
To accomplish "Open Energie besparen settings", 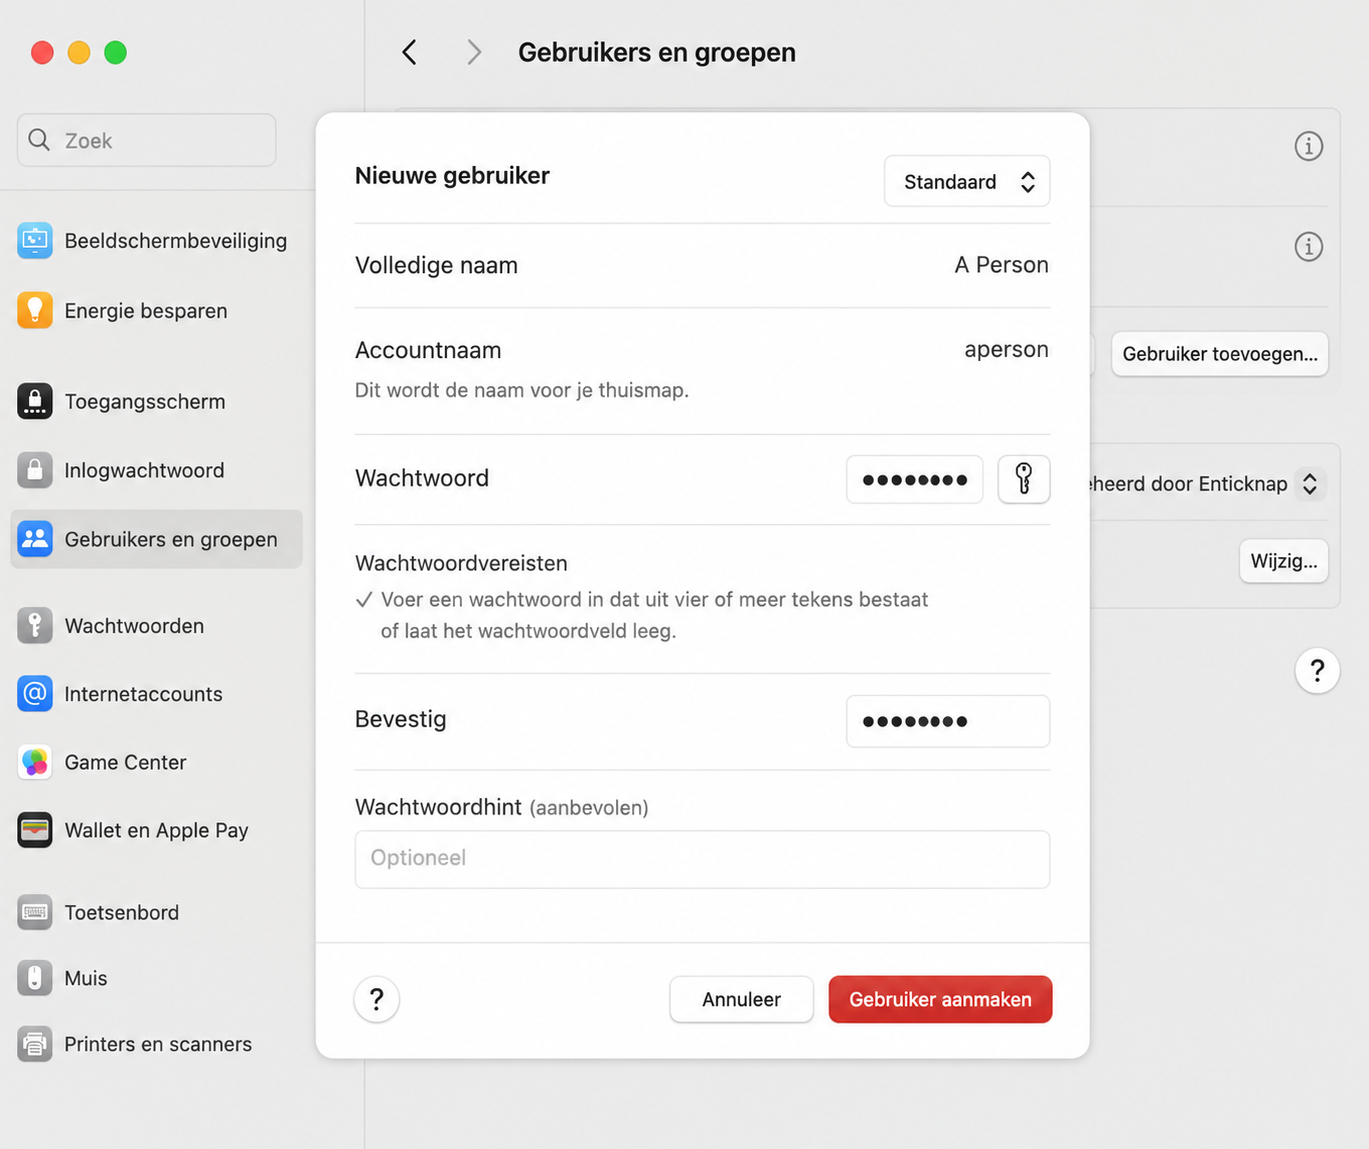I will tap(156, 310).
